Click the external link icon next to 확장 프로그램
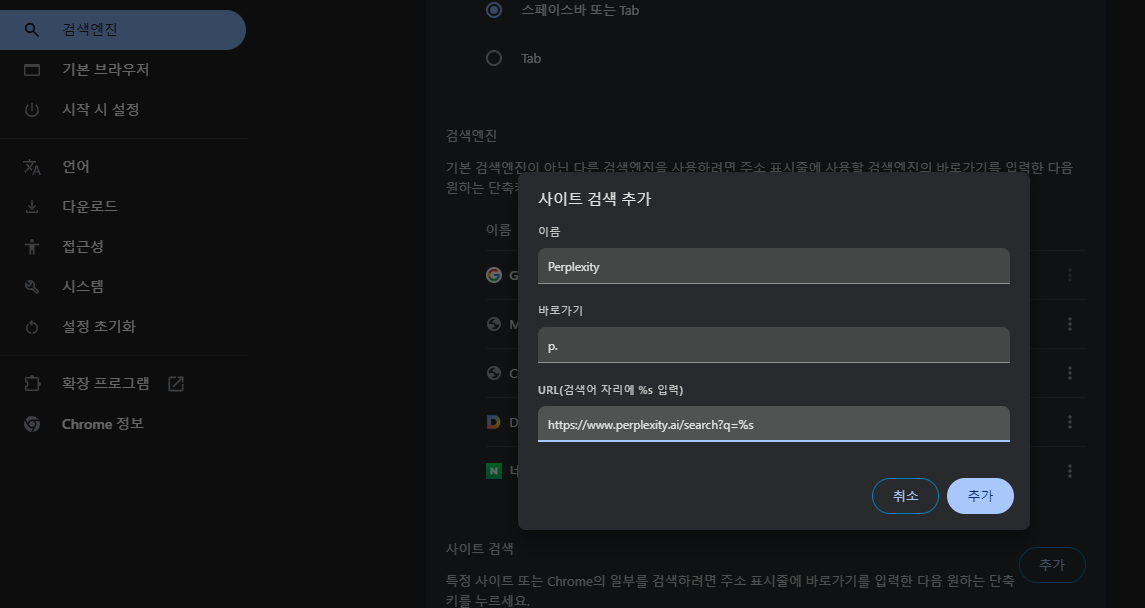Viewport: 1145px width, 608px height. [x=176, y=383]
